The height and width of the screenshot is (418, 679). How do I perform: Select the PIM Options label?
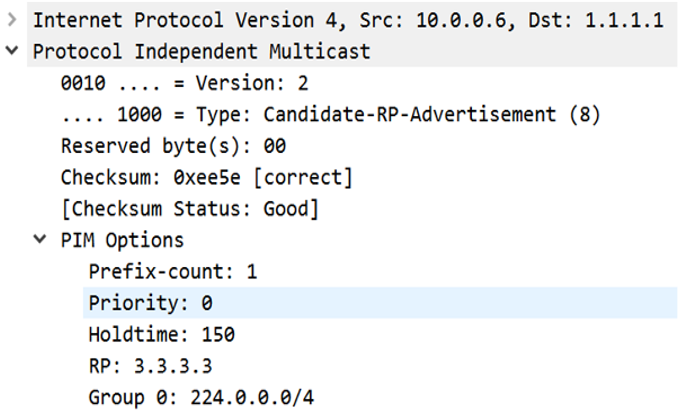(x=122, y=240)
